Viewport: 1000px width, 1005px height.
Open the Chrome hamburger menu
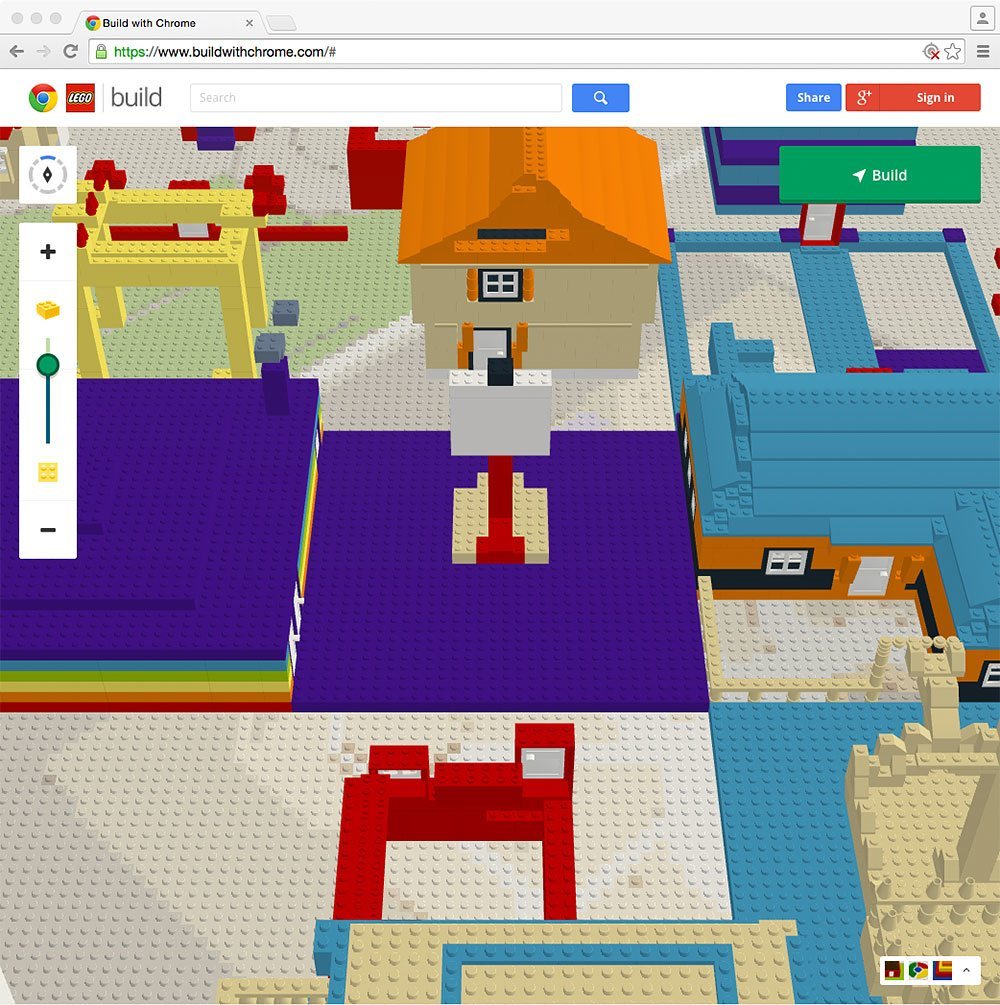click(x=983, y=51)
